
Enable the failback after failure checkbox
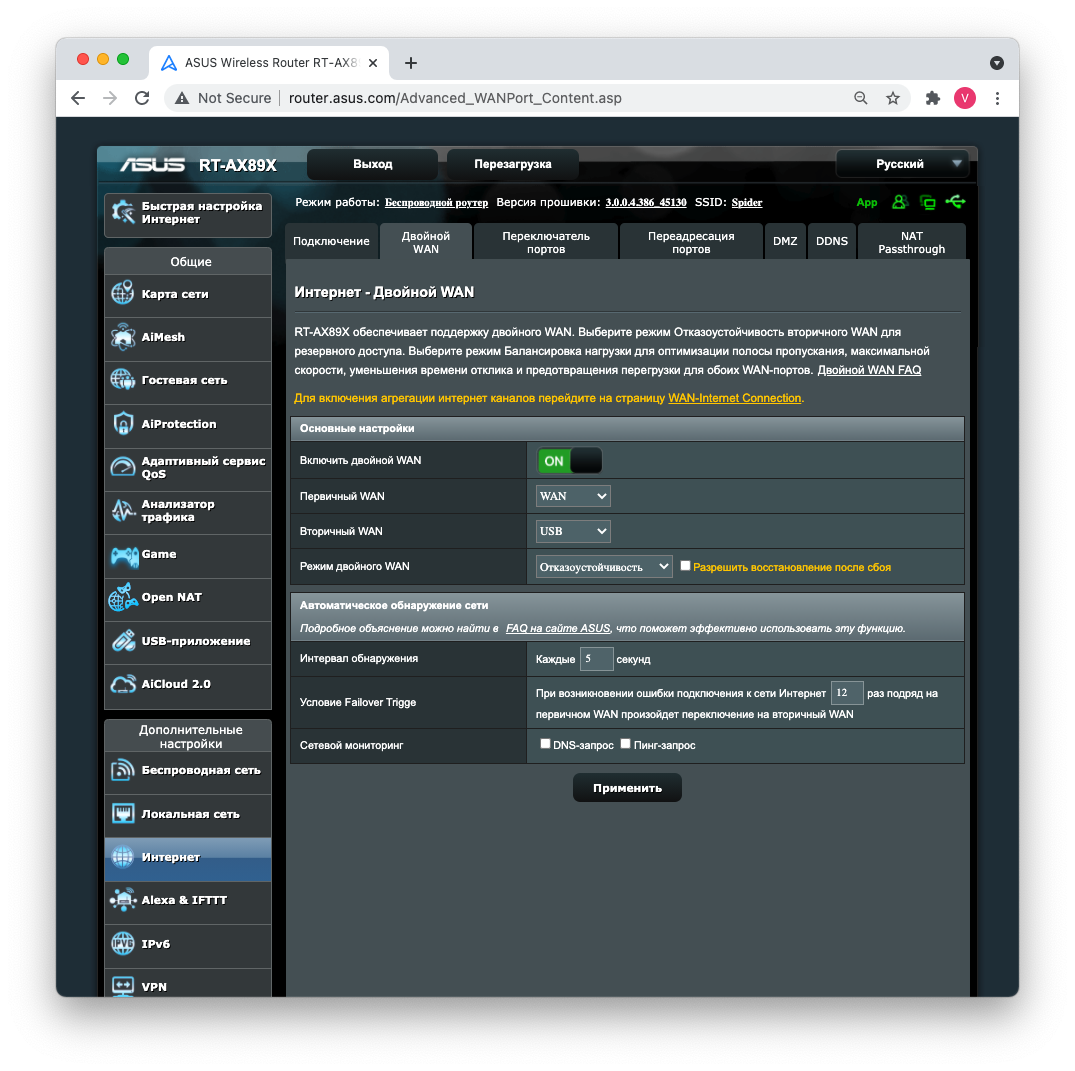click(x=685, y=566)
